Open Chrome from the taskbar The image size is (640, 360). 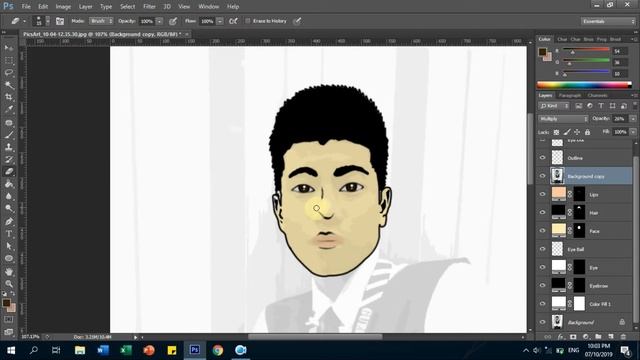point(218,350)
